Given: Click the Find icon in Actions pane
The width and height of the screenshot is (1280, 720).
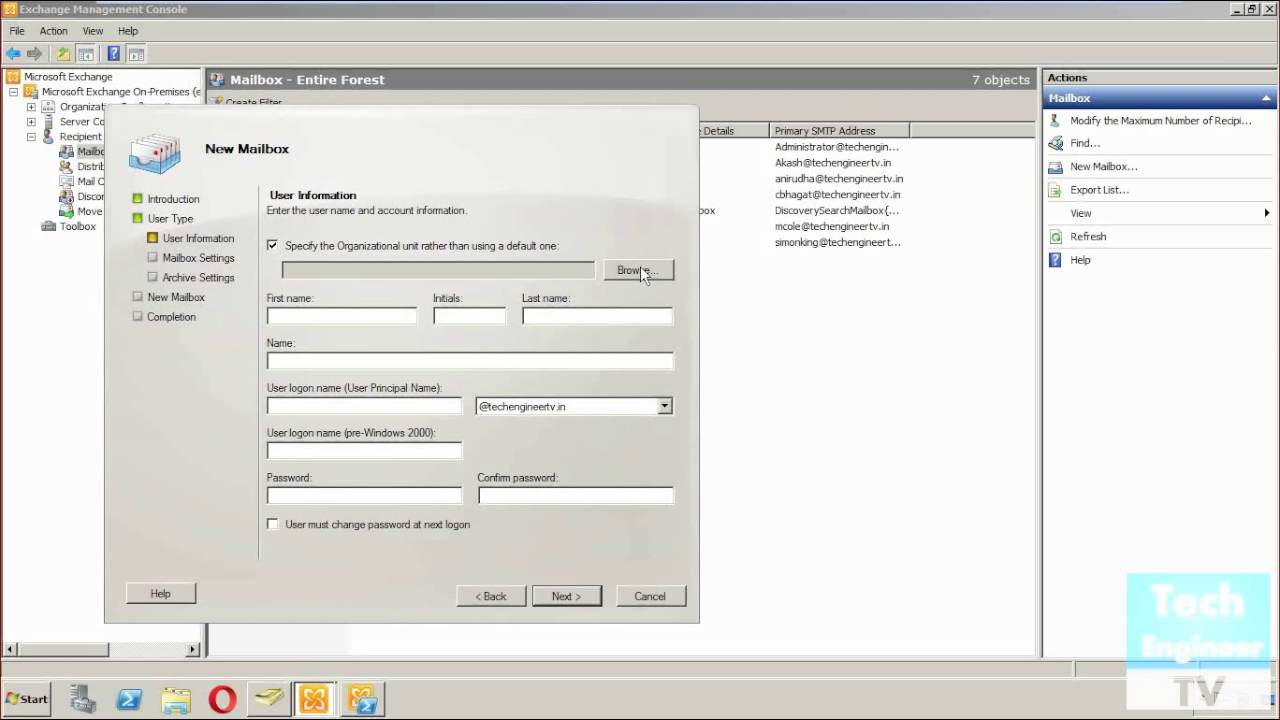Looking at the screenshot, I should pyautogui.click(x=1055, y=143).
